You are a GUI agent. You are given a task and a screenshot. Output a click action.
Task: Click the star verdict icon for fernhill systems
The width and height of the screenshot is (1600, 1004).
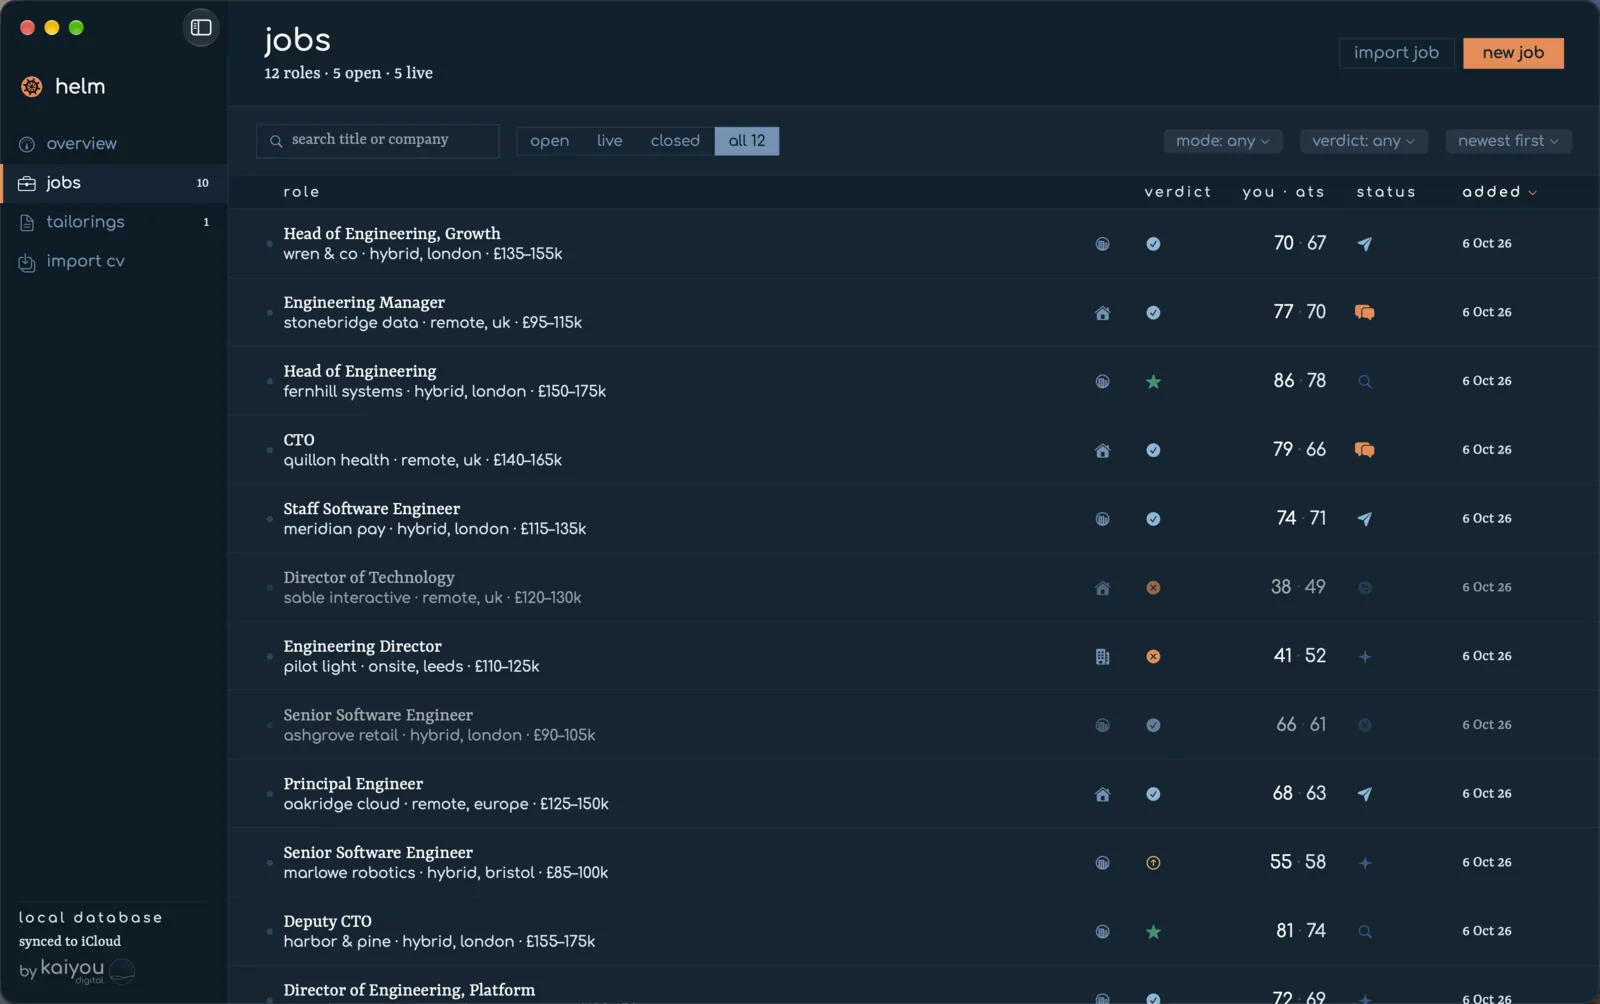(1153, 382)
